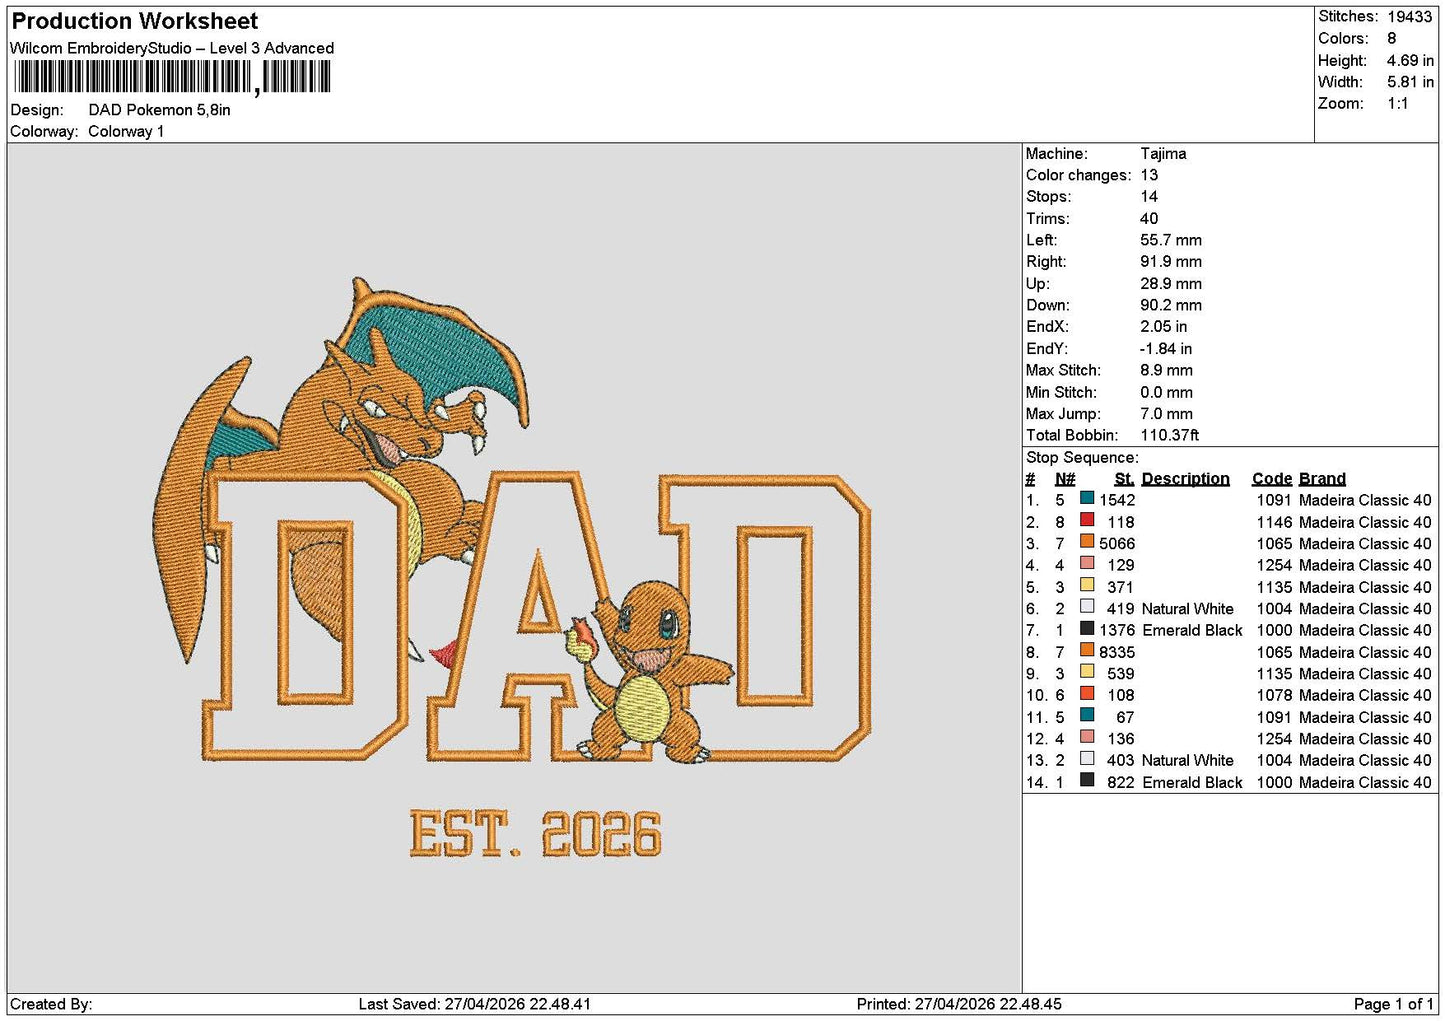Click the 'Page 1 of 1' footer text
Image resolution: width=1445 pixels, height=1021 pixels.
pyautogui.click(x=1393, y=1004)
